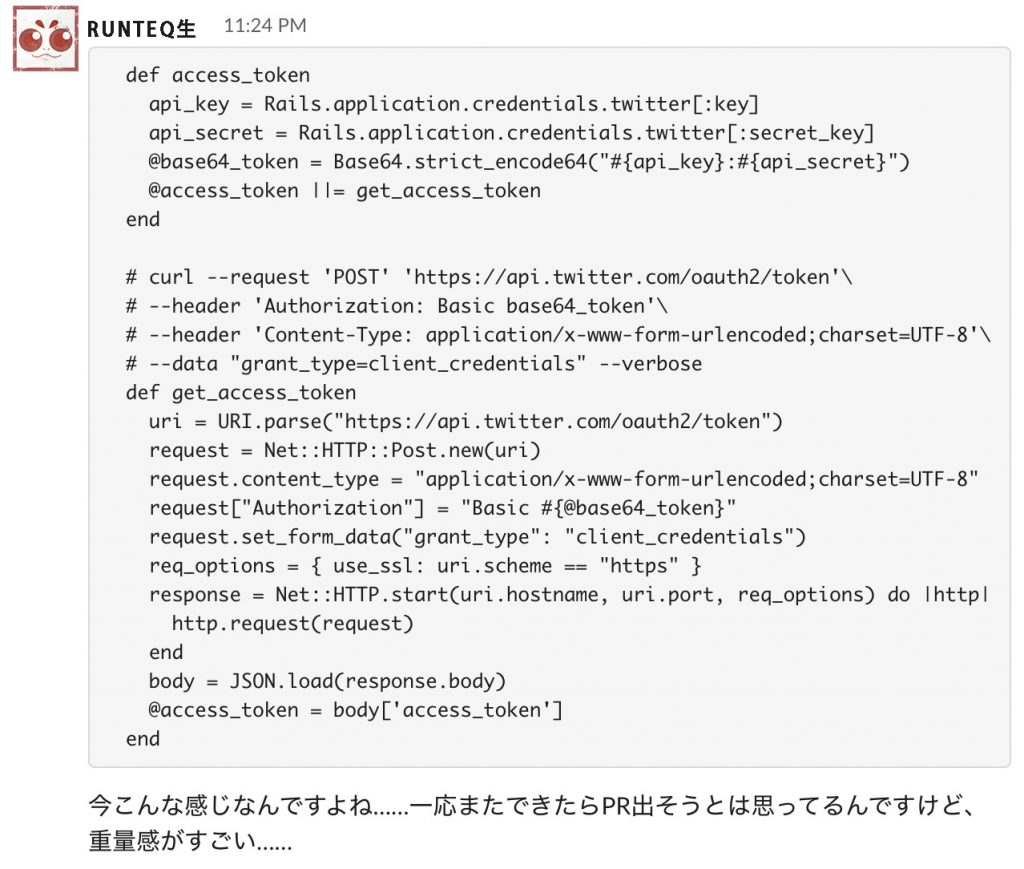Click the Japanese message text below code
The height and width of the screenshot is (869, 1024).
click(532, 823)
